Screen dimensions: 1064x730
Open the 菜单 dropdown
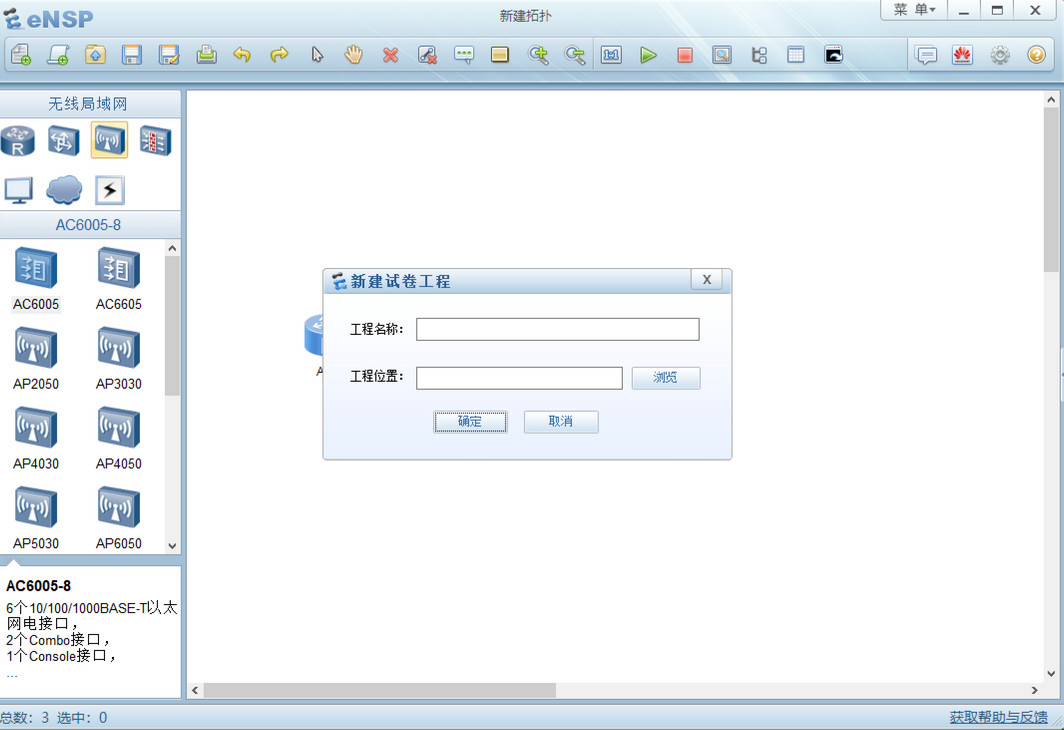[x=912, y=10]
